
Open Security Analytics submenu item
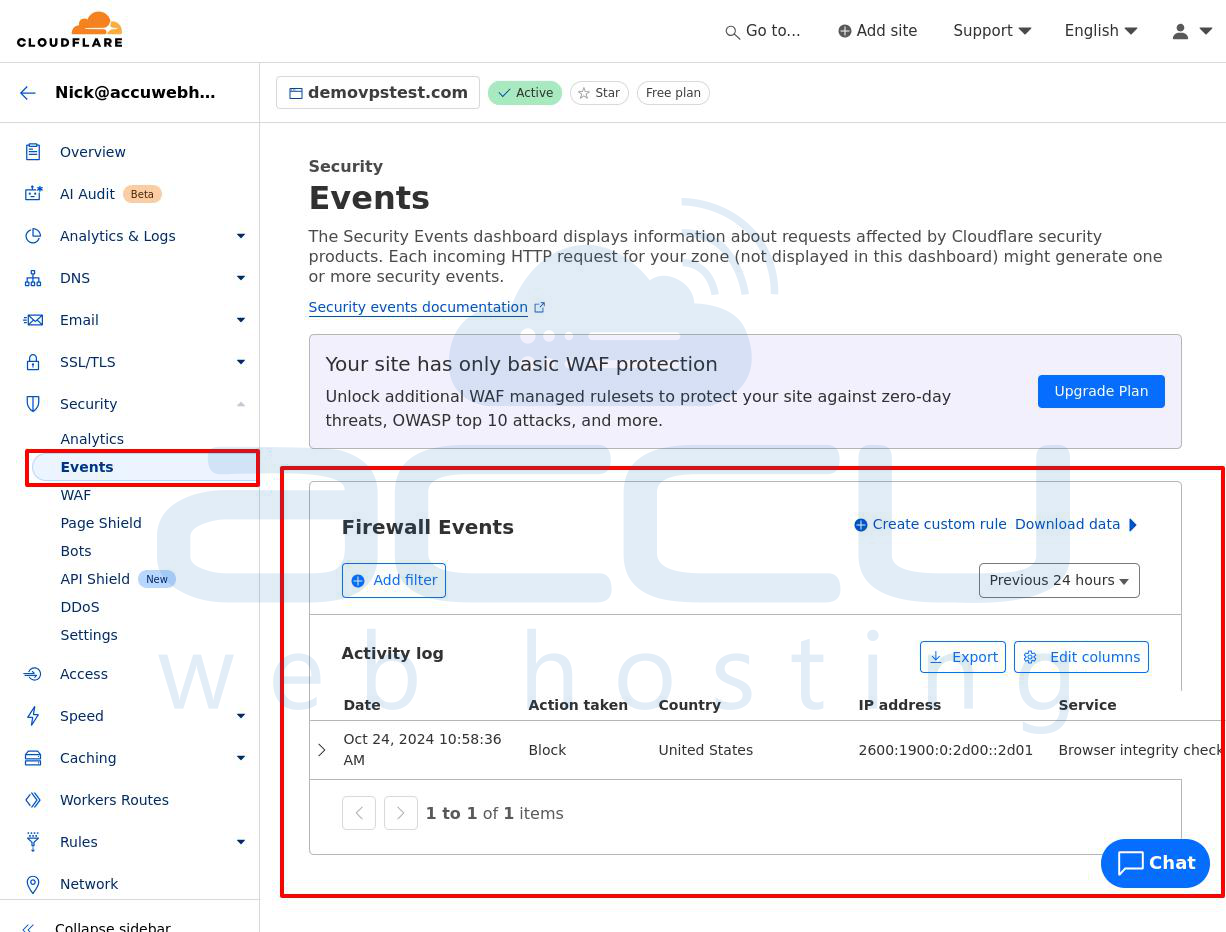(x=92, y=439)
